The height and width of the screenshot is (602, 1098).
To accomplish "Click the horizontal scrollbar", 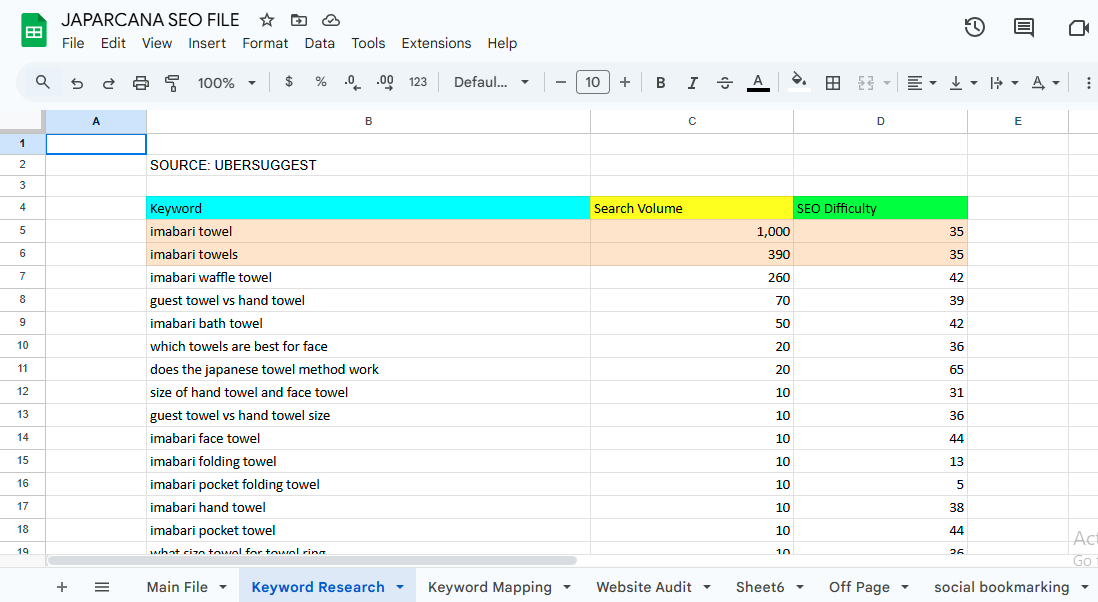I will tap(312, 560).
